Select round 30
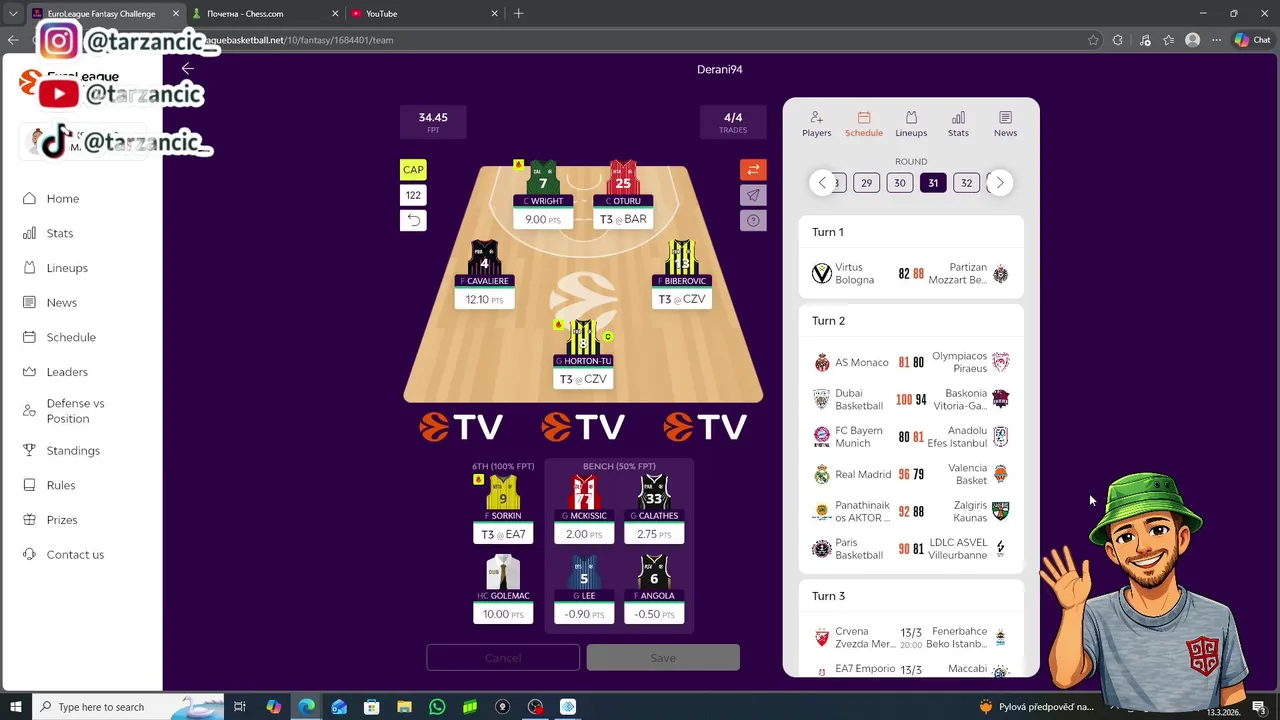1280x720 pixels. (x=900, y=183)
